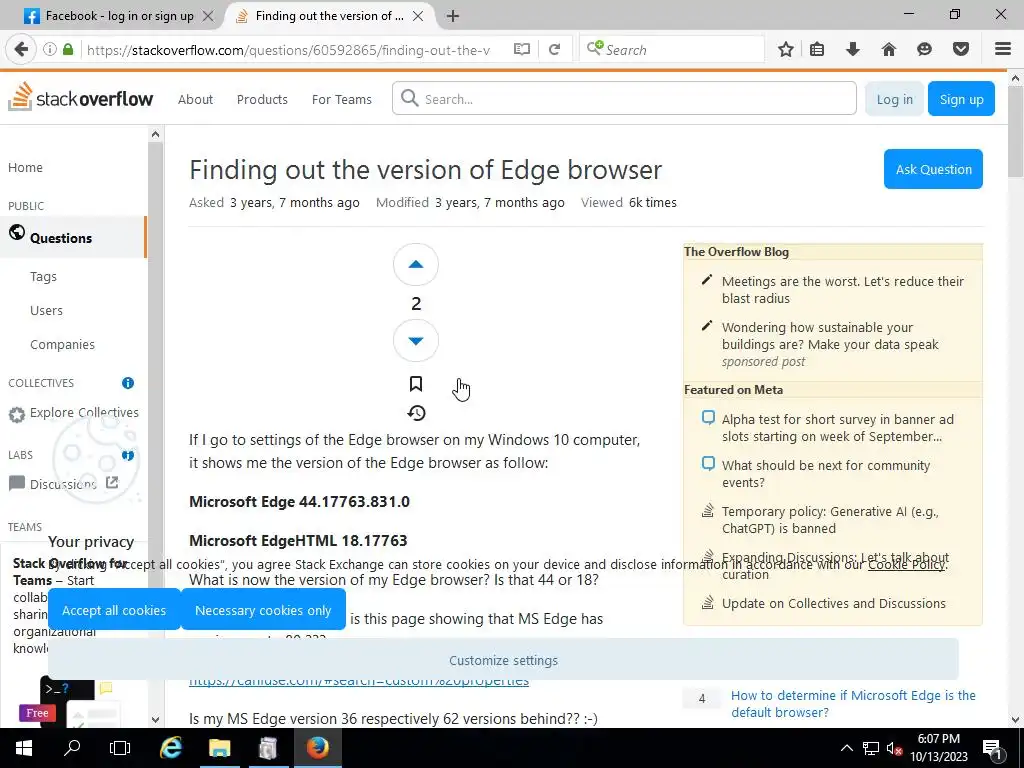
Task: Open Explore Collectives
Action: [84, 412]
